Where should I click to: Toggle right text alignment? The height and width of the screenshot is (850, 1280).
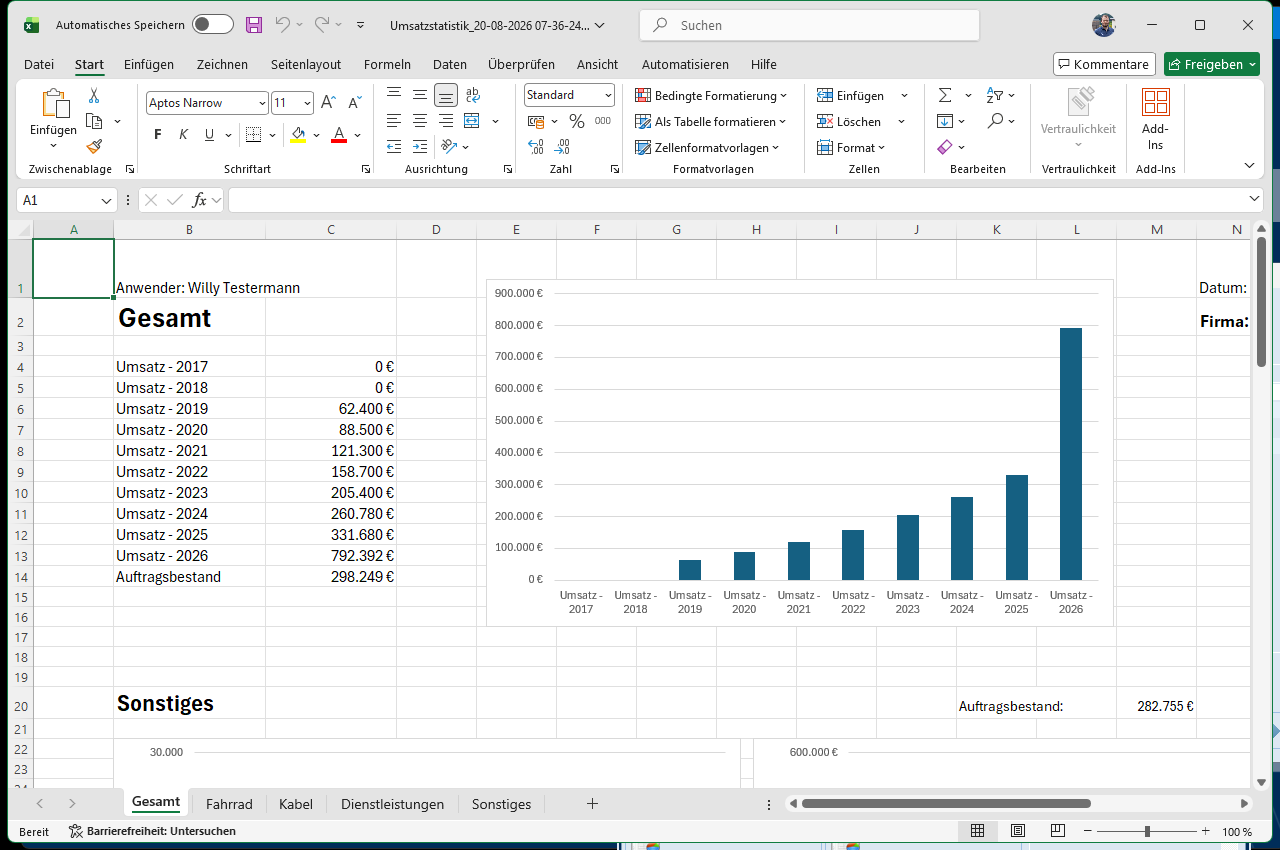446,121
